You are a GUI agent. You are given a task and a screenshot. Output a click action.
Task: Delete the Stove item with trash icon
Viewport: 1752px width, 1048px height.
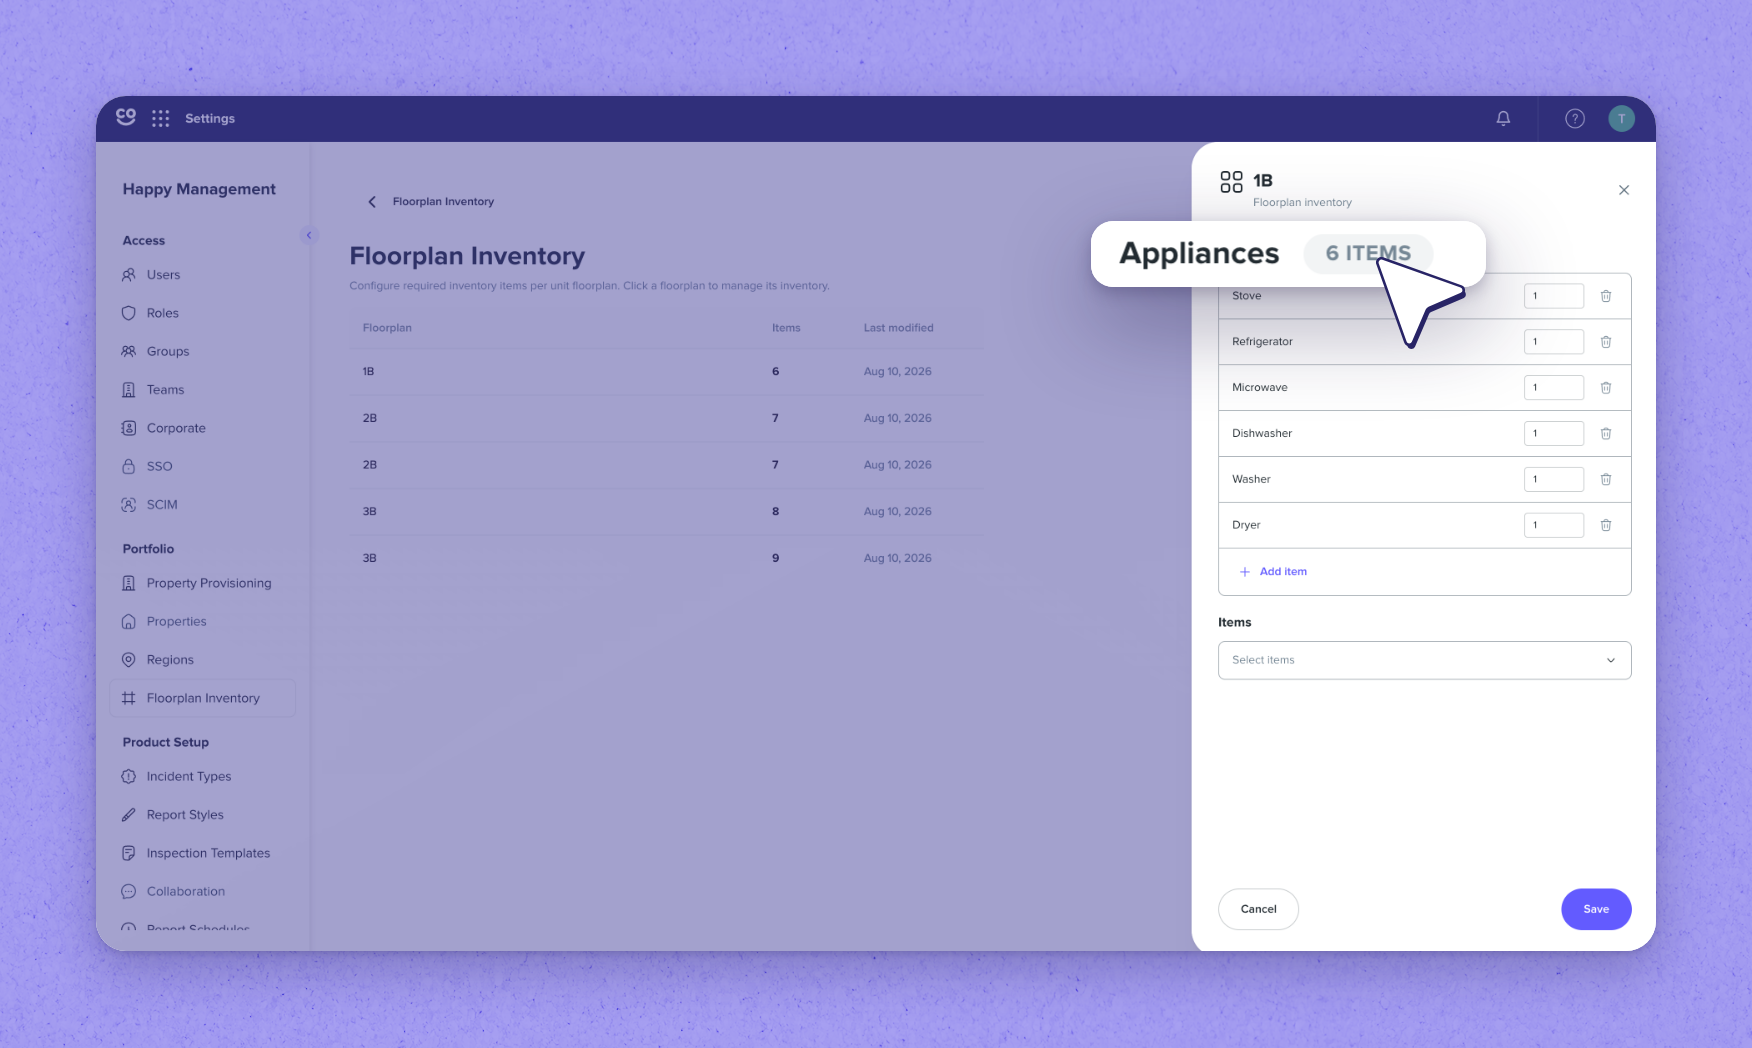click(x=1606, y=296)
